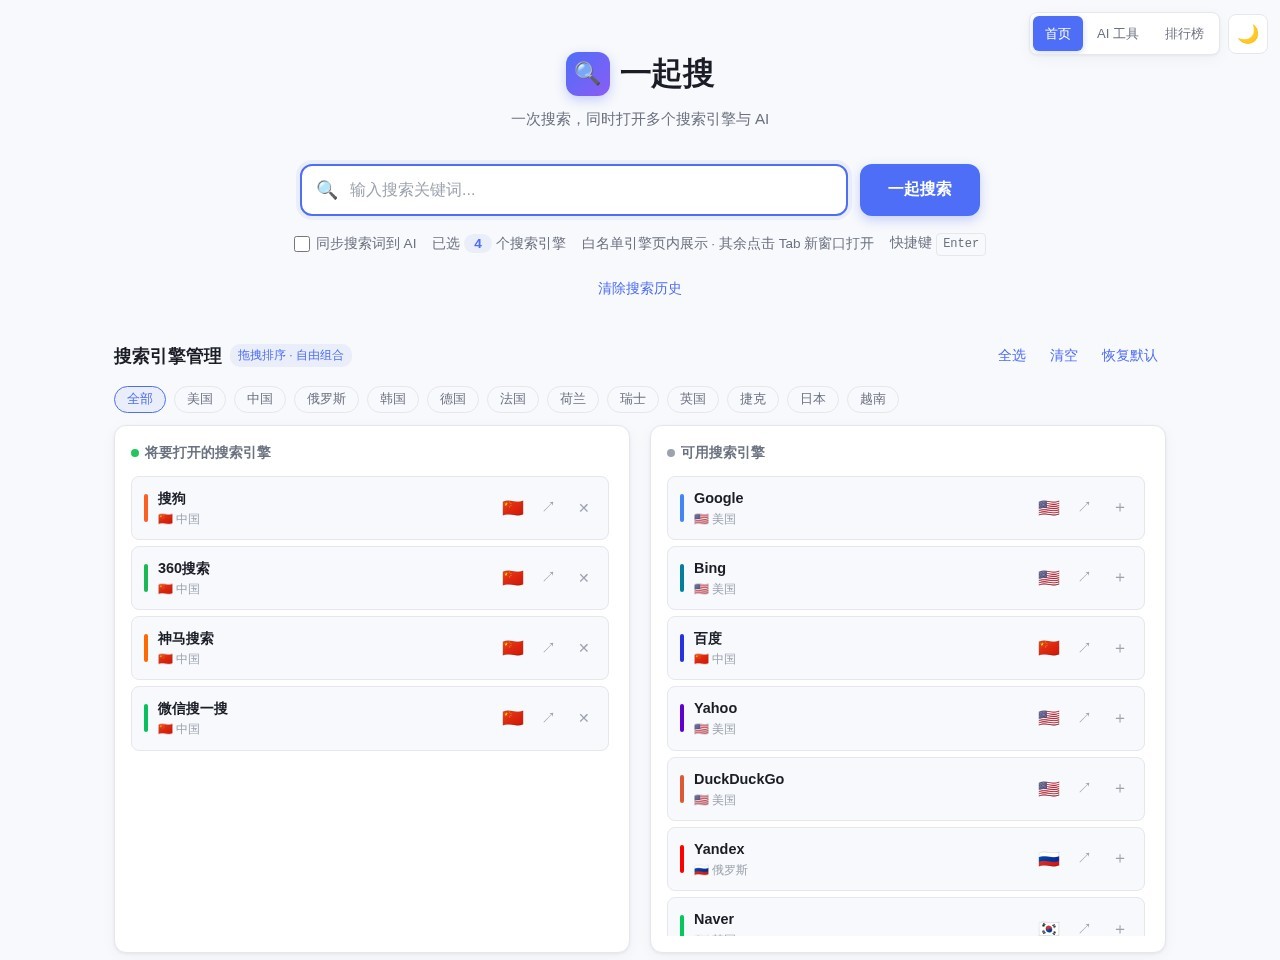This screenshot has height=960, width=1280.
Task: Switch to AI 工具 tab
Action: click(x=1118, y=34)
